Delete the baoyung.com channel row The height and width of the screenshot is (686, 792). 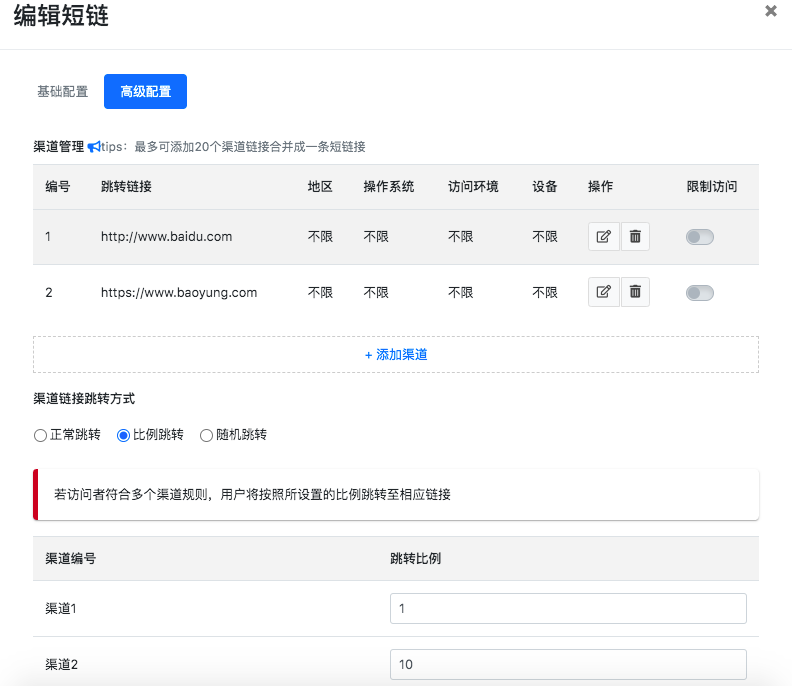point(635,292)
